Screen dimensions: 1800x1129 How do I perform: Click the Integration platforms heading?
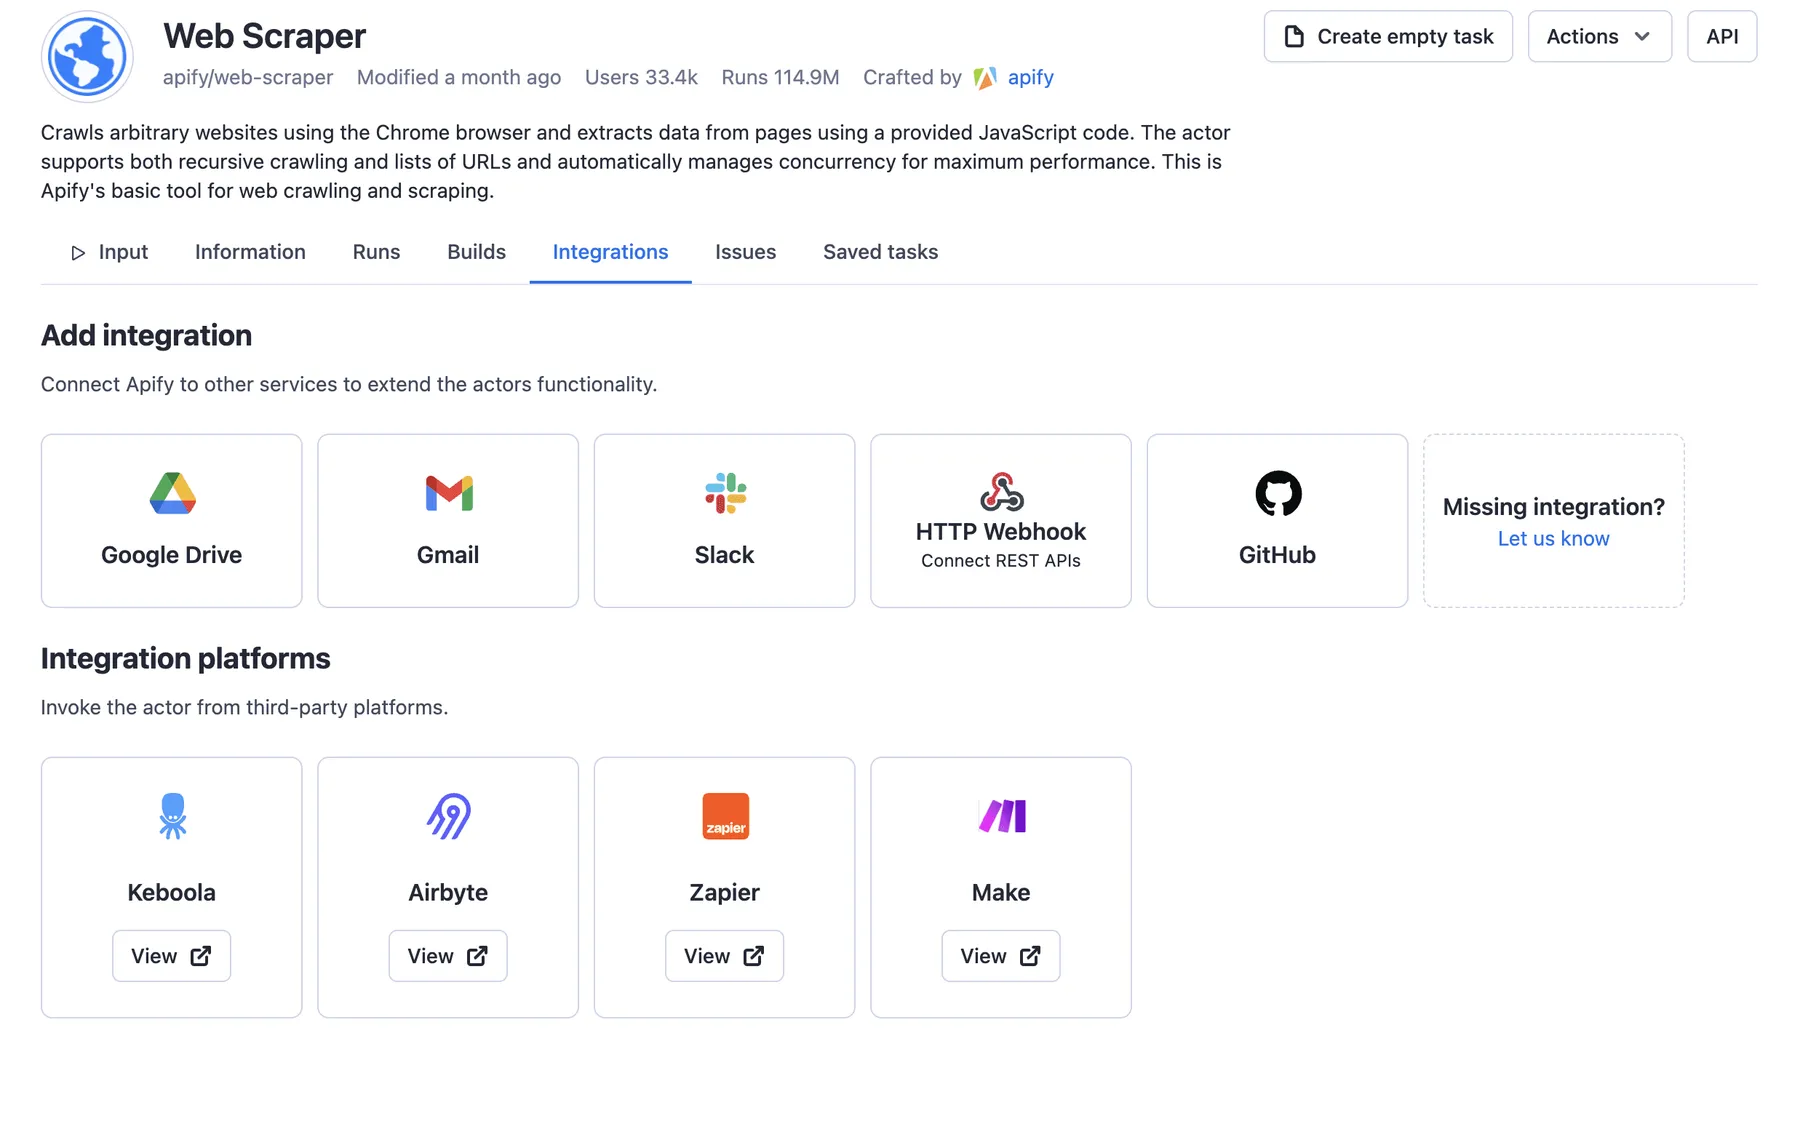(x=185, y=658)
